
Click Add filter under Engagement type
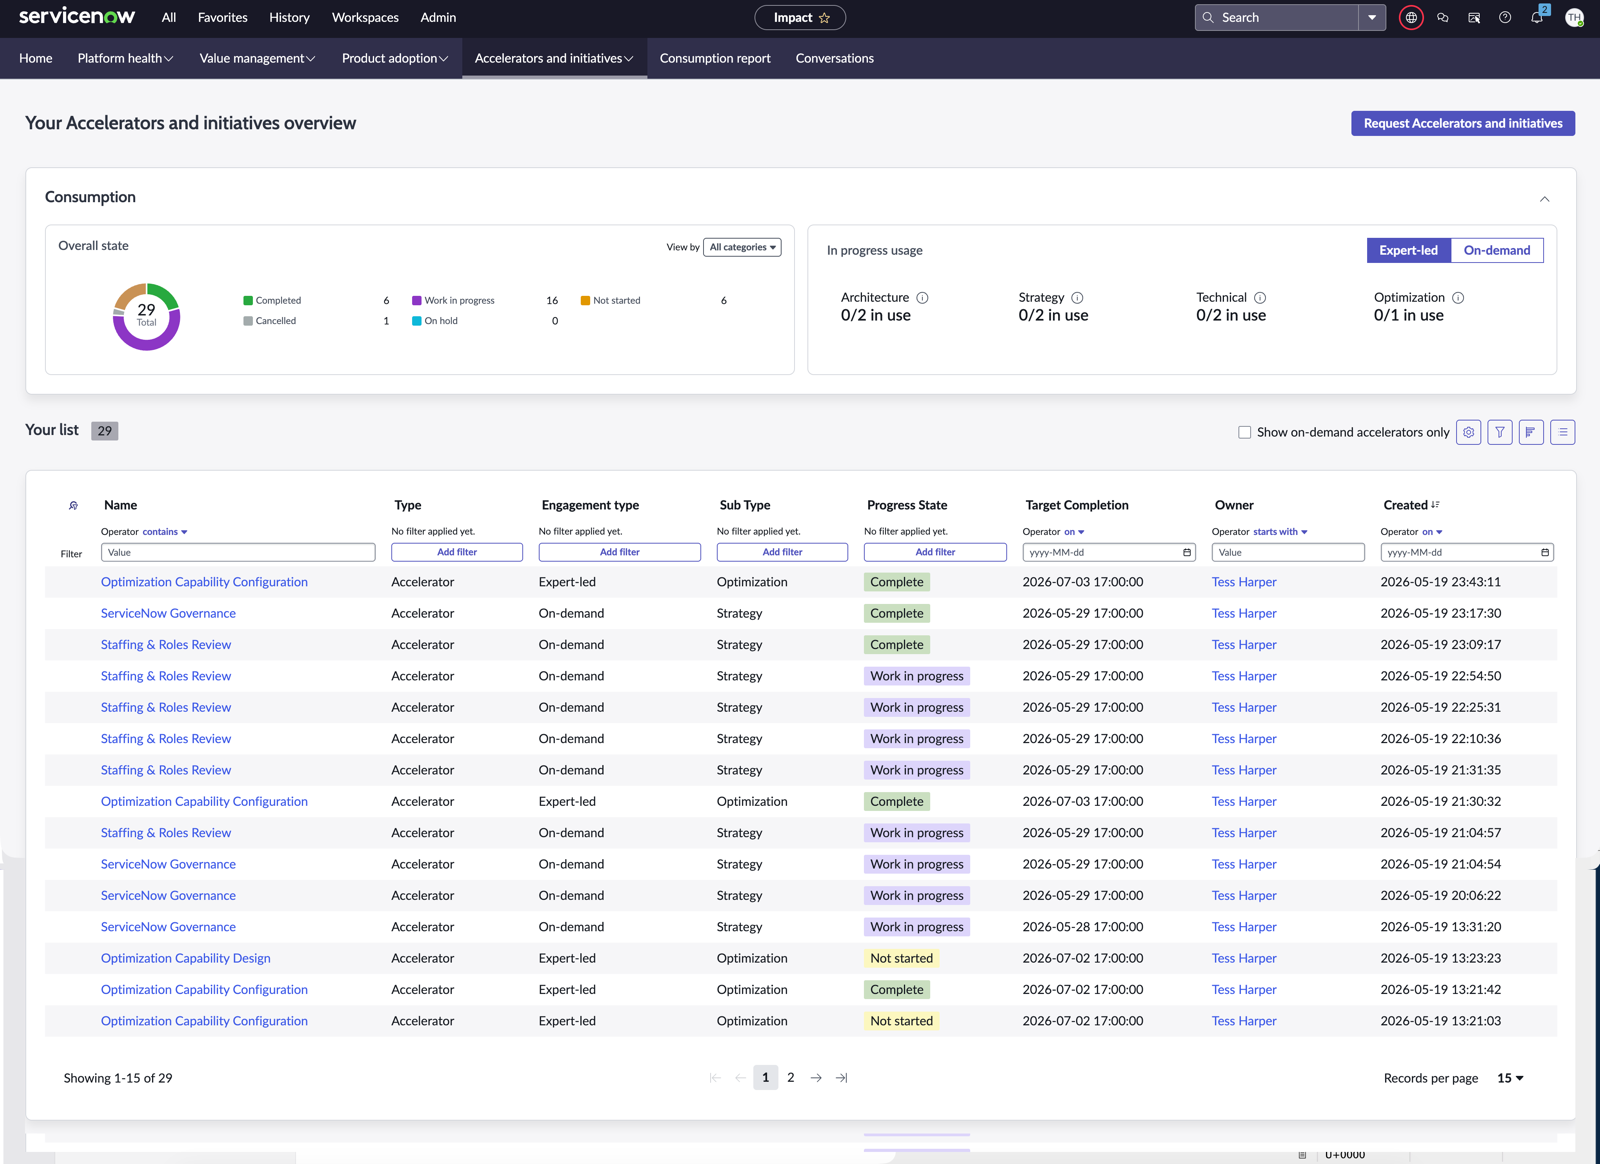click(620, 552)
